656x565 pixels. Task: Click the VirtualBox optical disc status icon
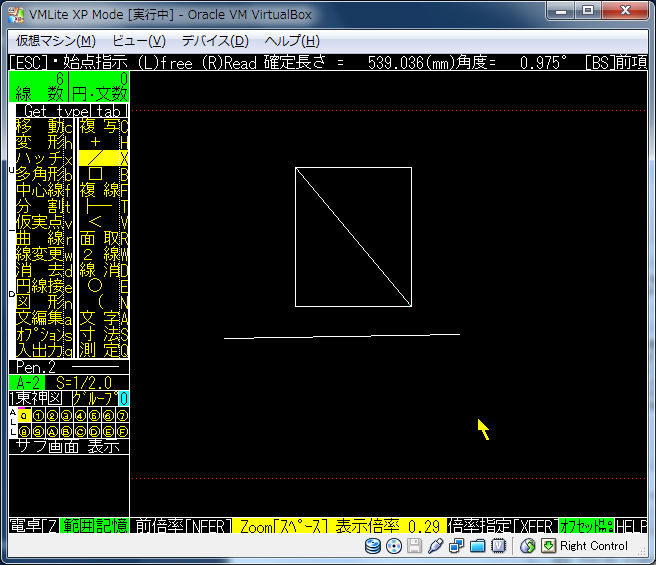(x=394, y=546)
